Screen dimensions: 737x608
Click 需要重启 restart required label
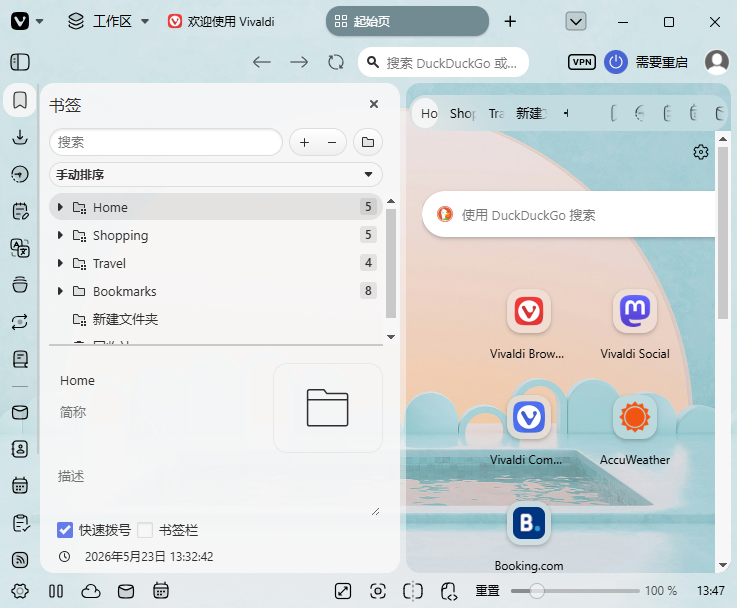(x=661, y=62)
